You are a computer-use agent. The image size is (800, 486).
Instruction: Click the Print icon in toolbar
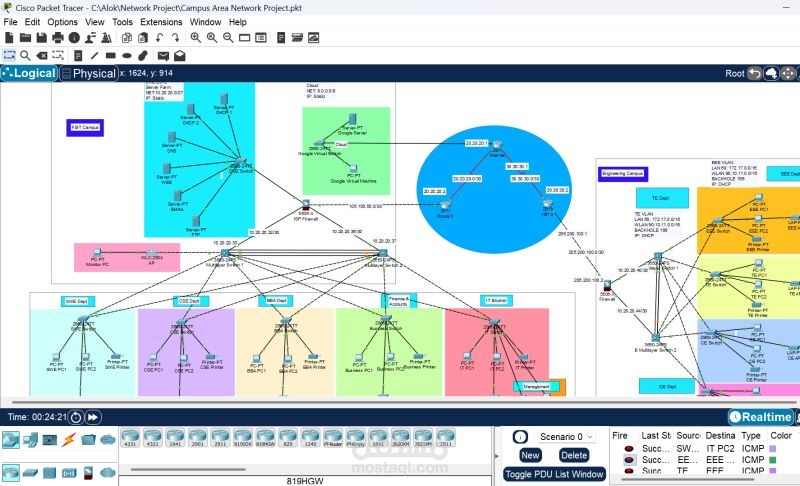point(58,38)
